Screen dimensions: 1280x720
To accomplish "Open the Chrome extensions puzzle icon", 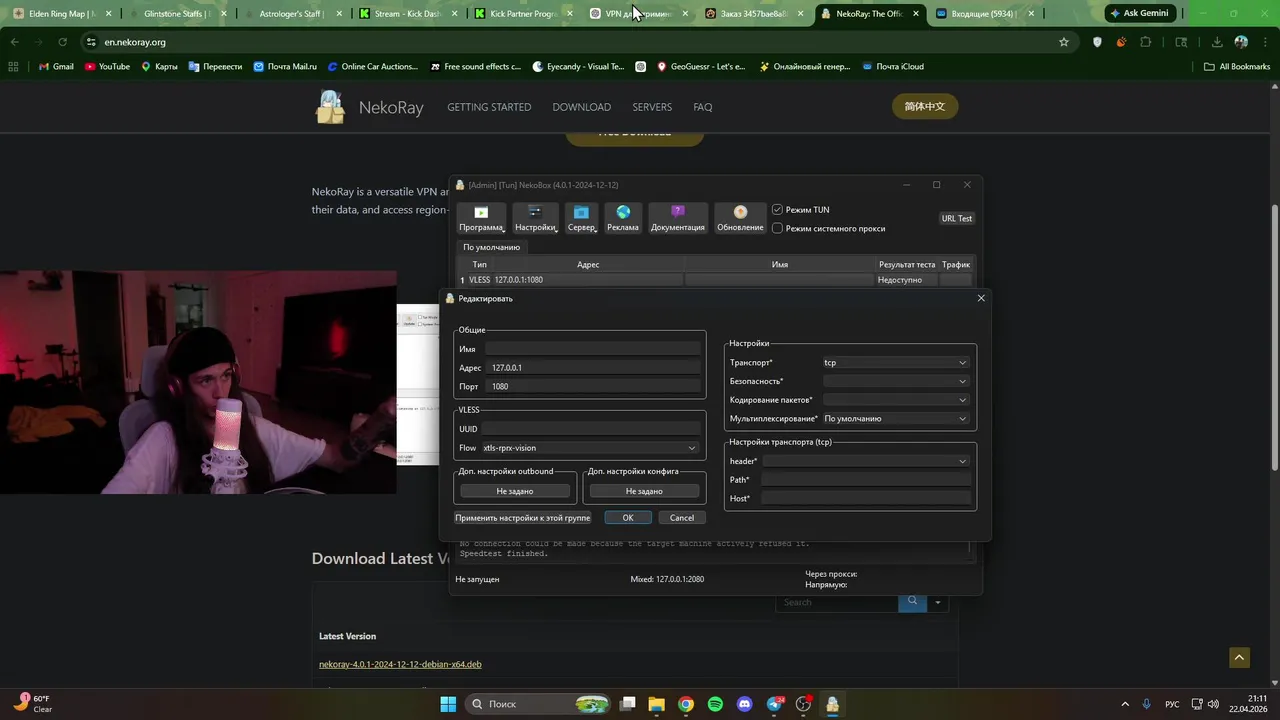I will tap(1146, 42).
